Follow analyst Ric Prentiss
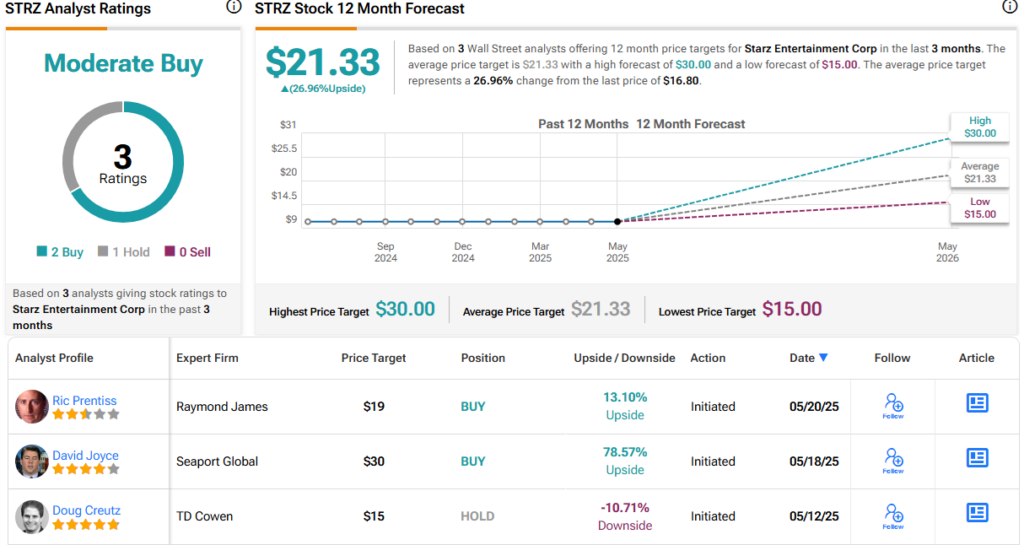Viewport: 1024px width, 545px height. coord(893,406)
